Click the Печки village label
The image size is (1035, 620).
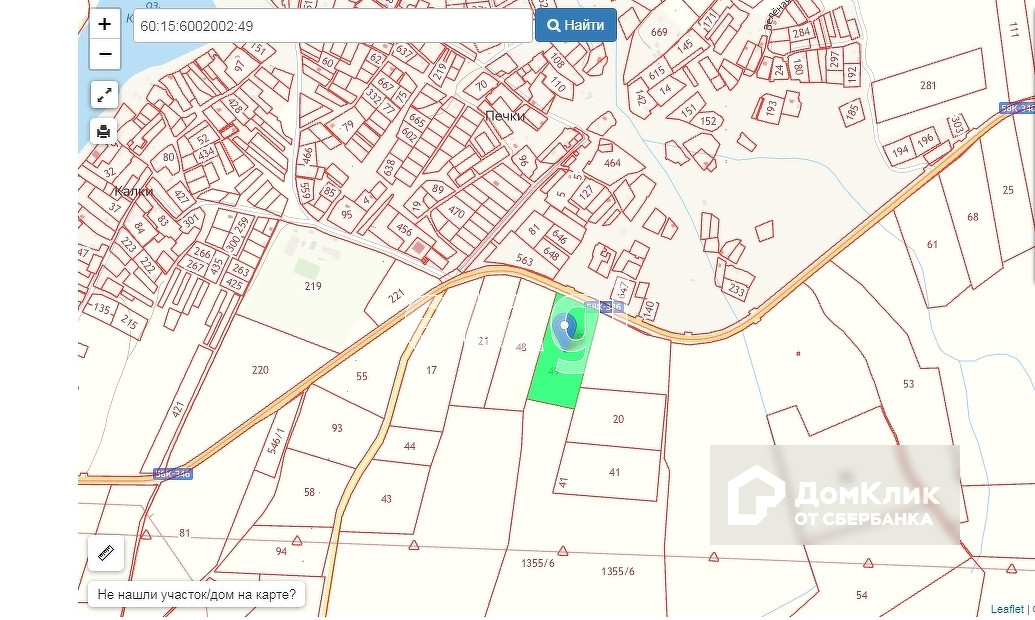point(505,116)
